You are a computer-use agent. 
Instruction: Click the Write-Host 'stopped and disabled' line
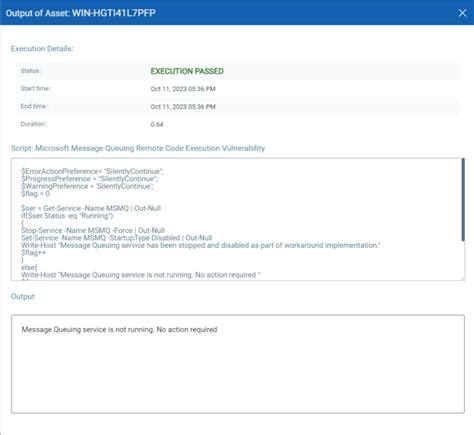(201, 245)
